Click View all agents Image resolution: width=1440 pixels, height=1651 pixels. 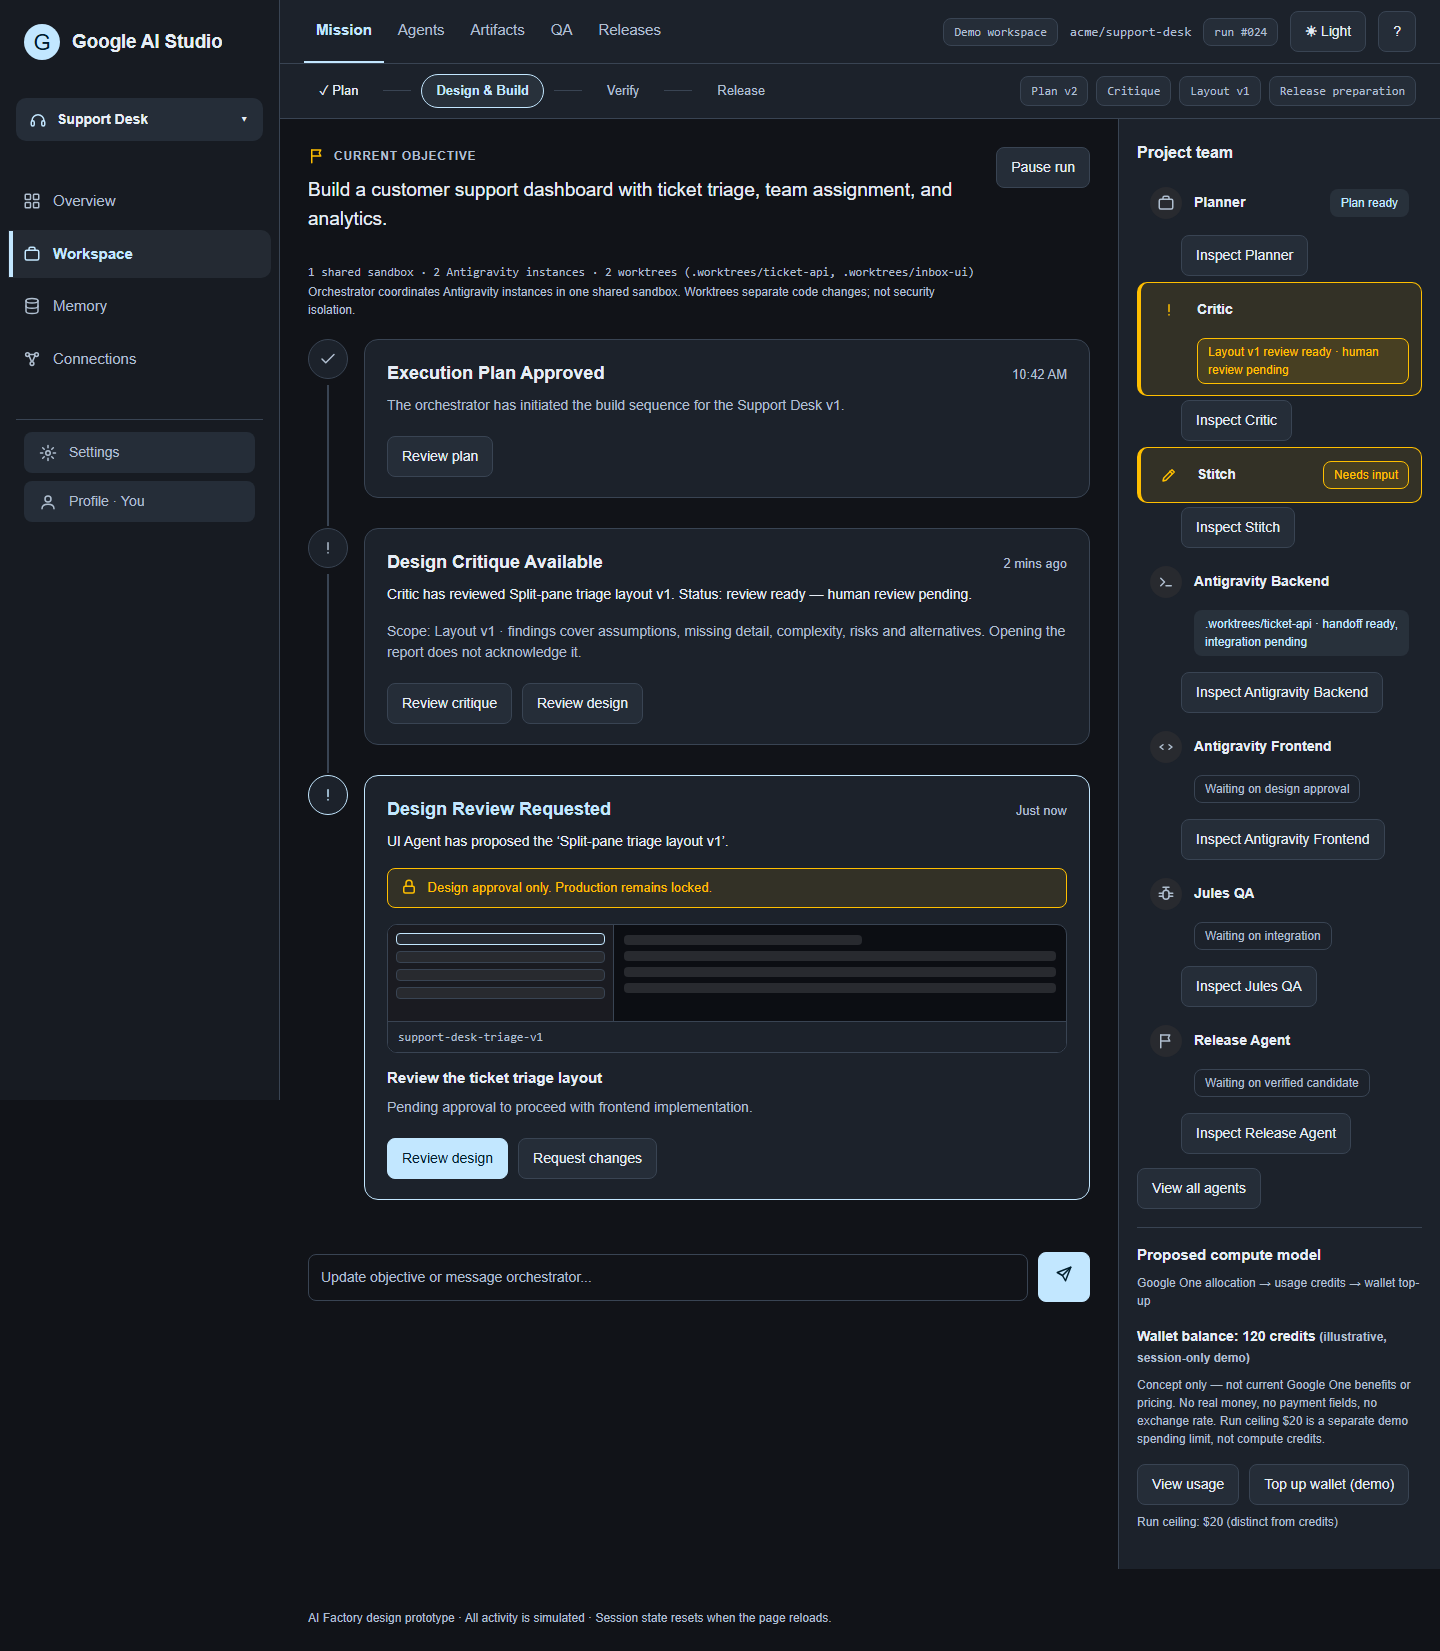pyautogui.click(x=1199, y=1188)
